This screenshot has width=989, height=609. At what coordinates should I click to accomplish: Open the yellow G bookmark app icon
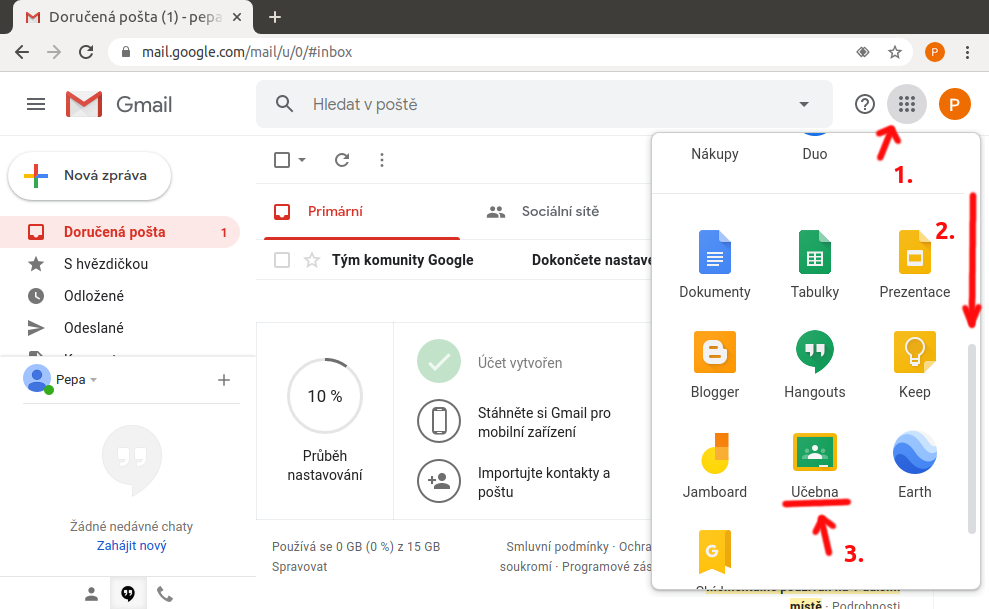tap(714, 552)
